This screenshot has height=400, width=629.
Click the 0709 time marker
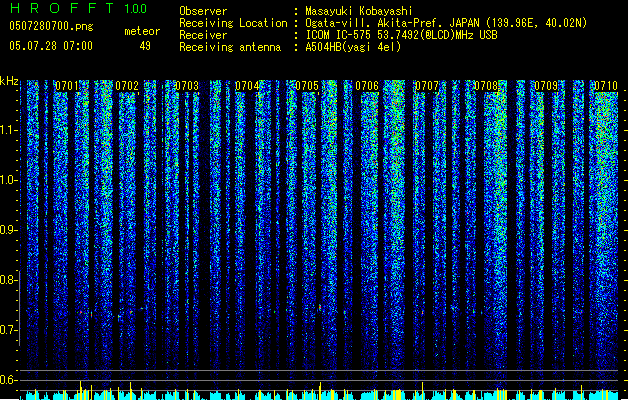click(546, 86)
